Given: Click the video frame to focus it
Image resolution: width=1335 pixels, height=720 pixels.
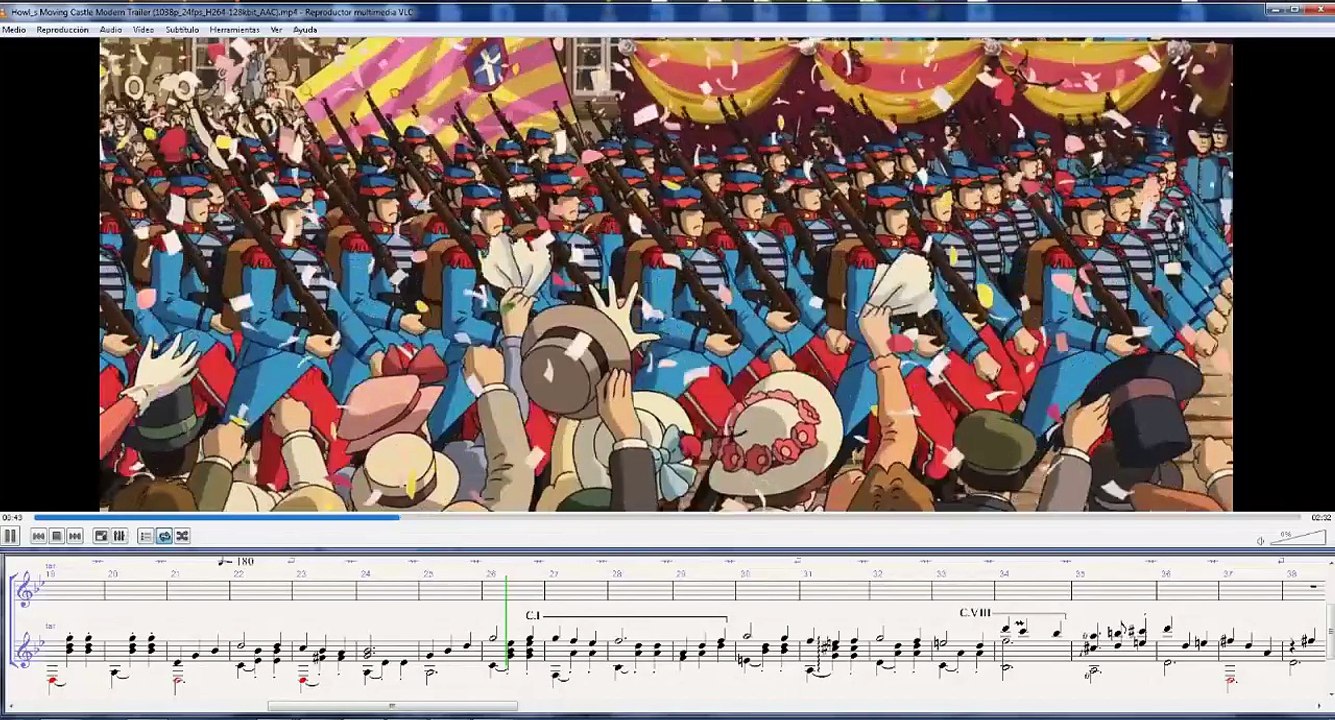Looking at the screenshot, I should [666, 275].
